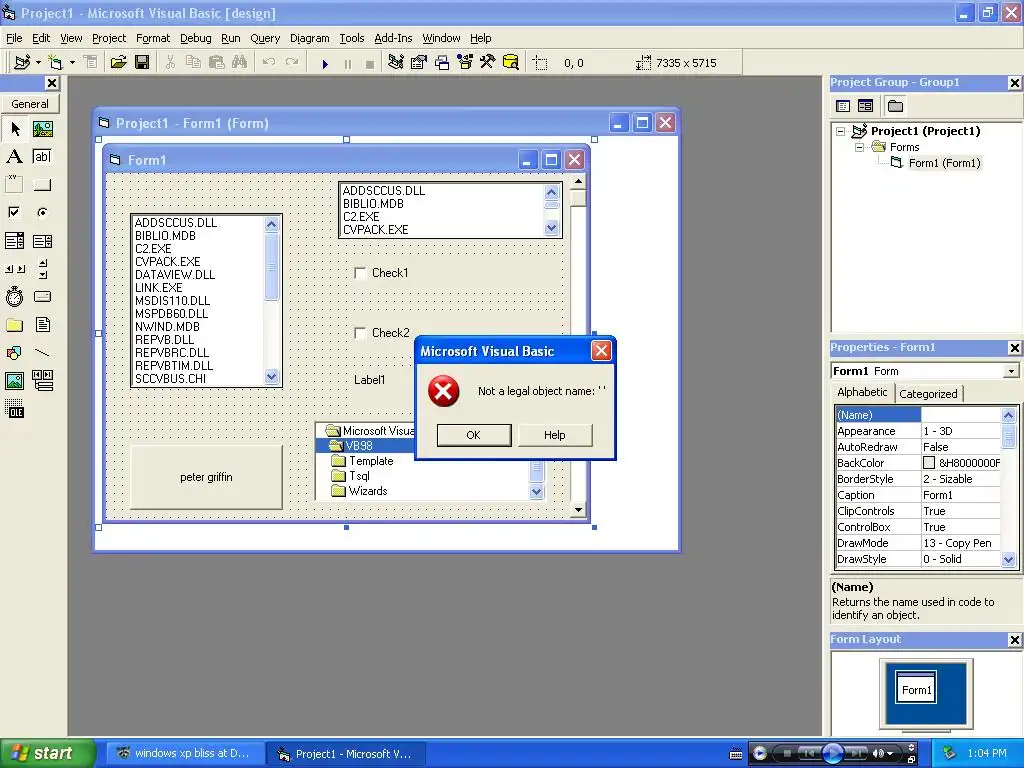Click the Help button in the error dialog
Screen dimensions: 1024x768
tap(554, 435)
